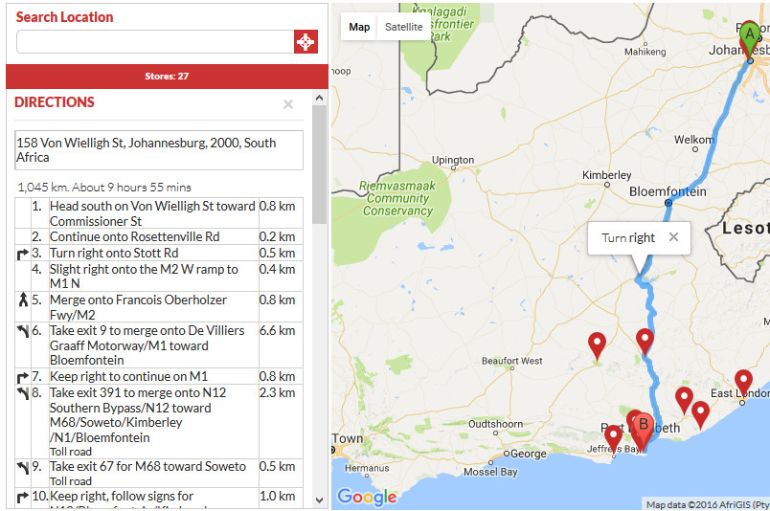Switch to the Map view tab
This screenshot has height=511, width=770.
(x=359, y=27)
